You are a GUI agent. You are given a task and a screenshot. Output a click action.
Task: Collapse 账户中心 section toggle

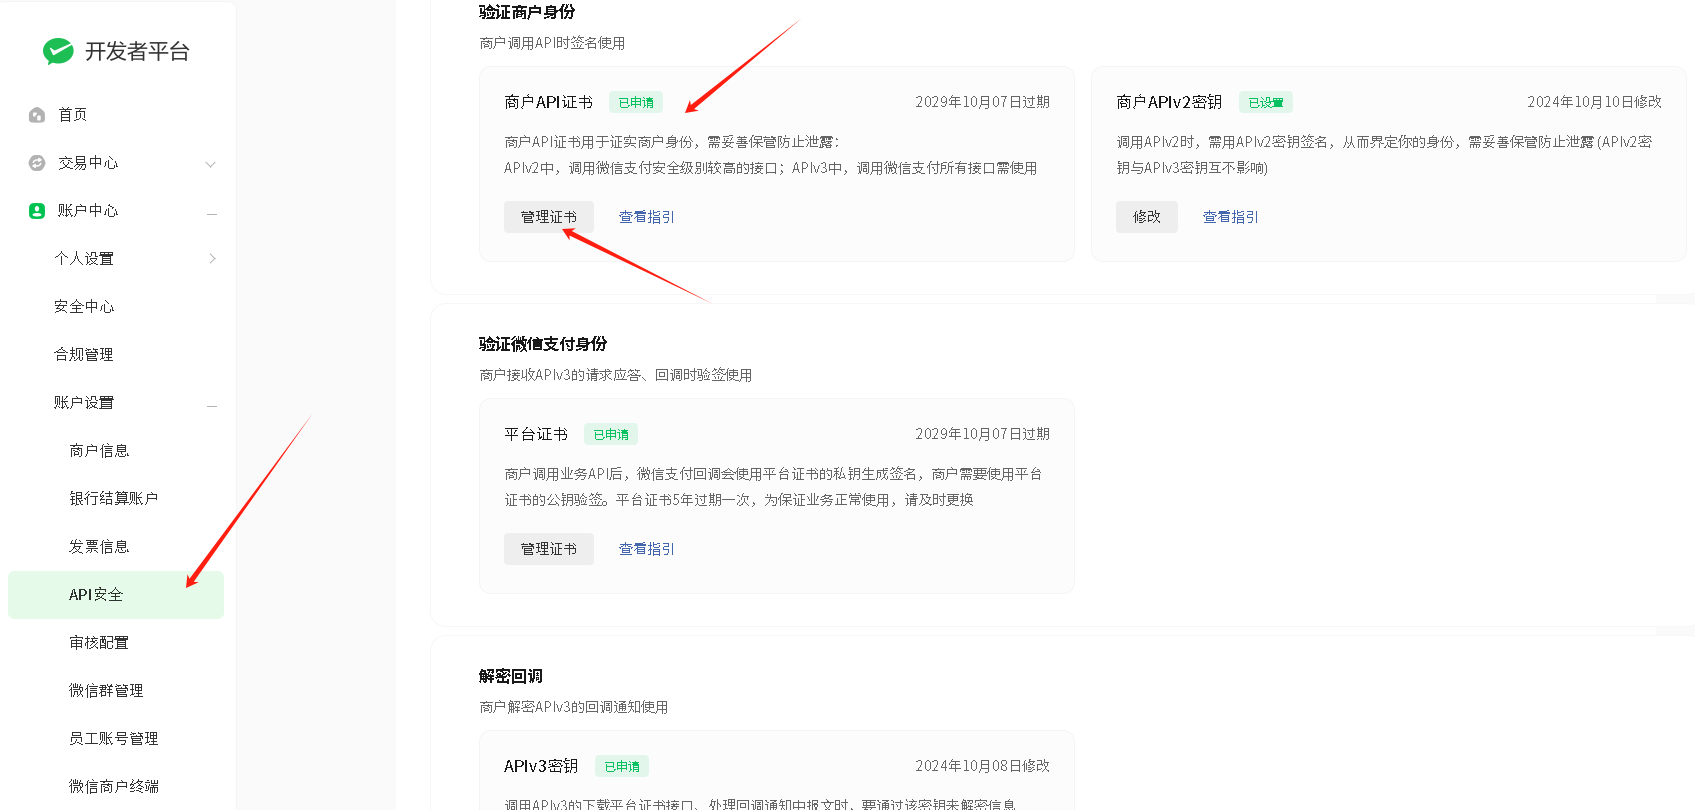212,213
